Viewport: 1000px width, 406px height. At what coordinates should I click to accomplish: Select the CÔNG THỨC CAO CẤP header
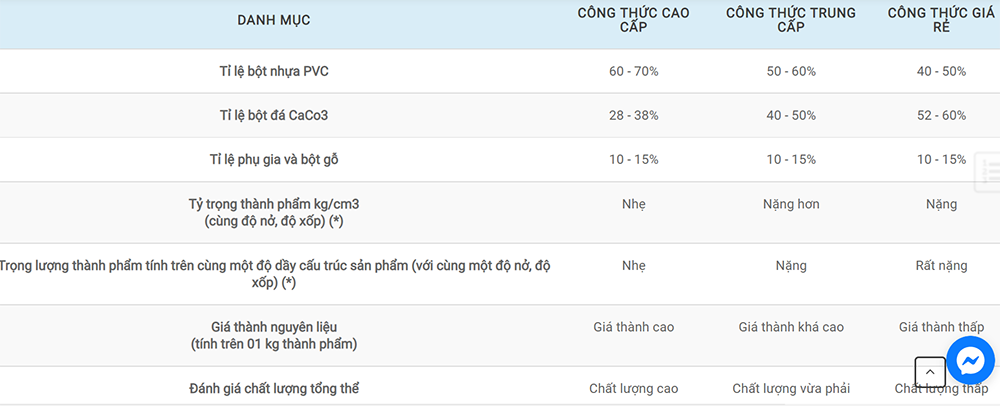tap(633, 20)
